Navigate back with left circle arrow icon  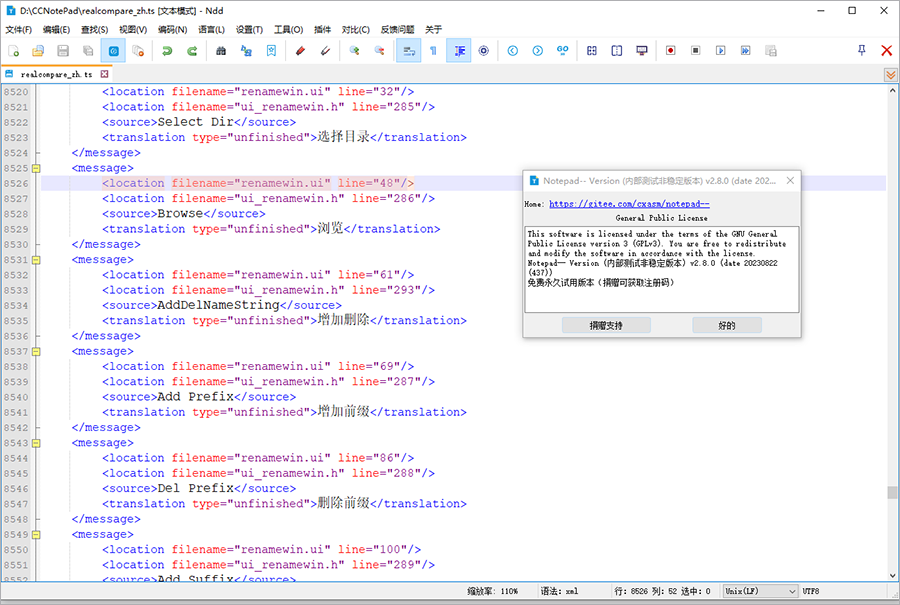click(x=513, y=51)
